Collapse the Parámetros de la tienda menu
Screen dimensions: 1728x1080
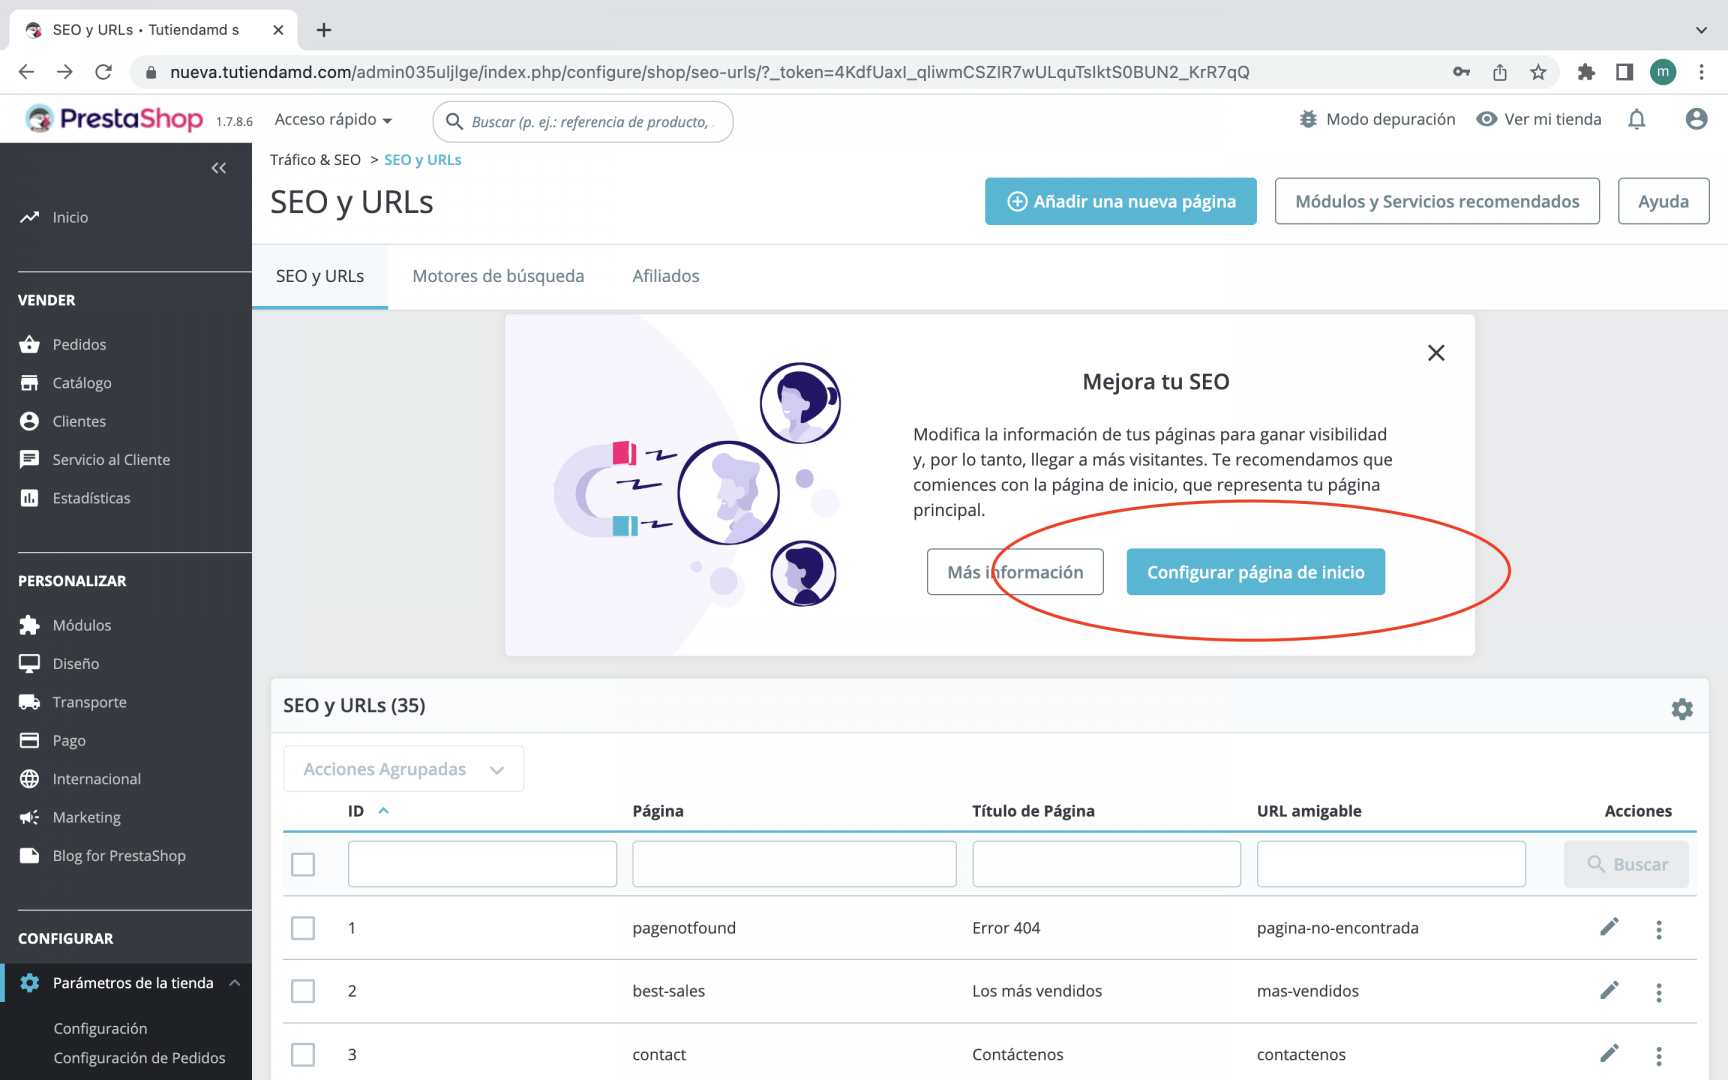pyautogui.click(x=235, y=983)
